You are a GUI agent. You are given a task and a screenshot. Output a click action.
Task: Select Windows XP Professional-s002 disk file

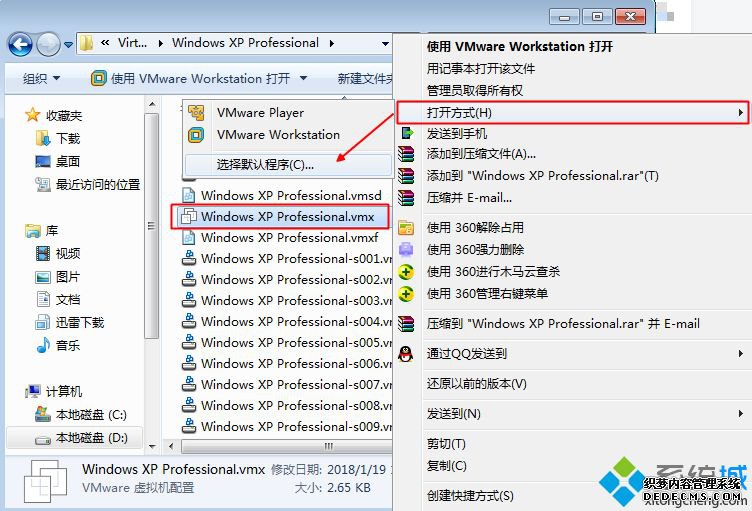click(x=287, y=280)
